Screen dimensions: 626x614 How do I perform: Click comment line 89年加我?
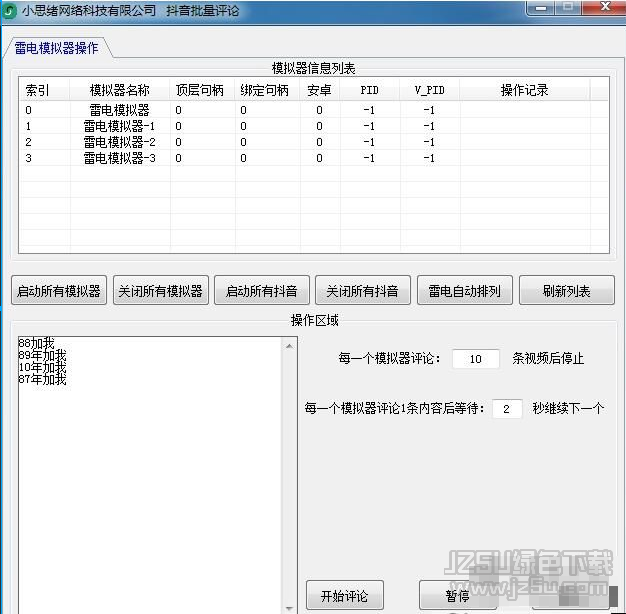click(42, 355)
